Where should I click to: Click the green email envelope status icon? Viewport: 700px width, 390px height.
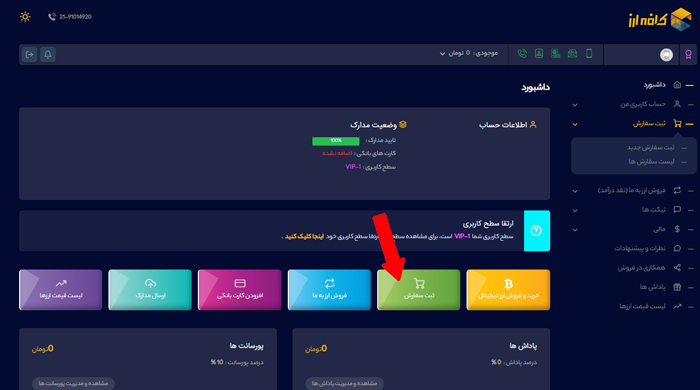tap(572, 54)
